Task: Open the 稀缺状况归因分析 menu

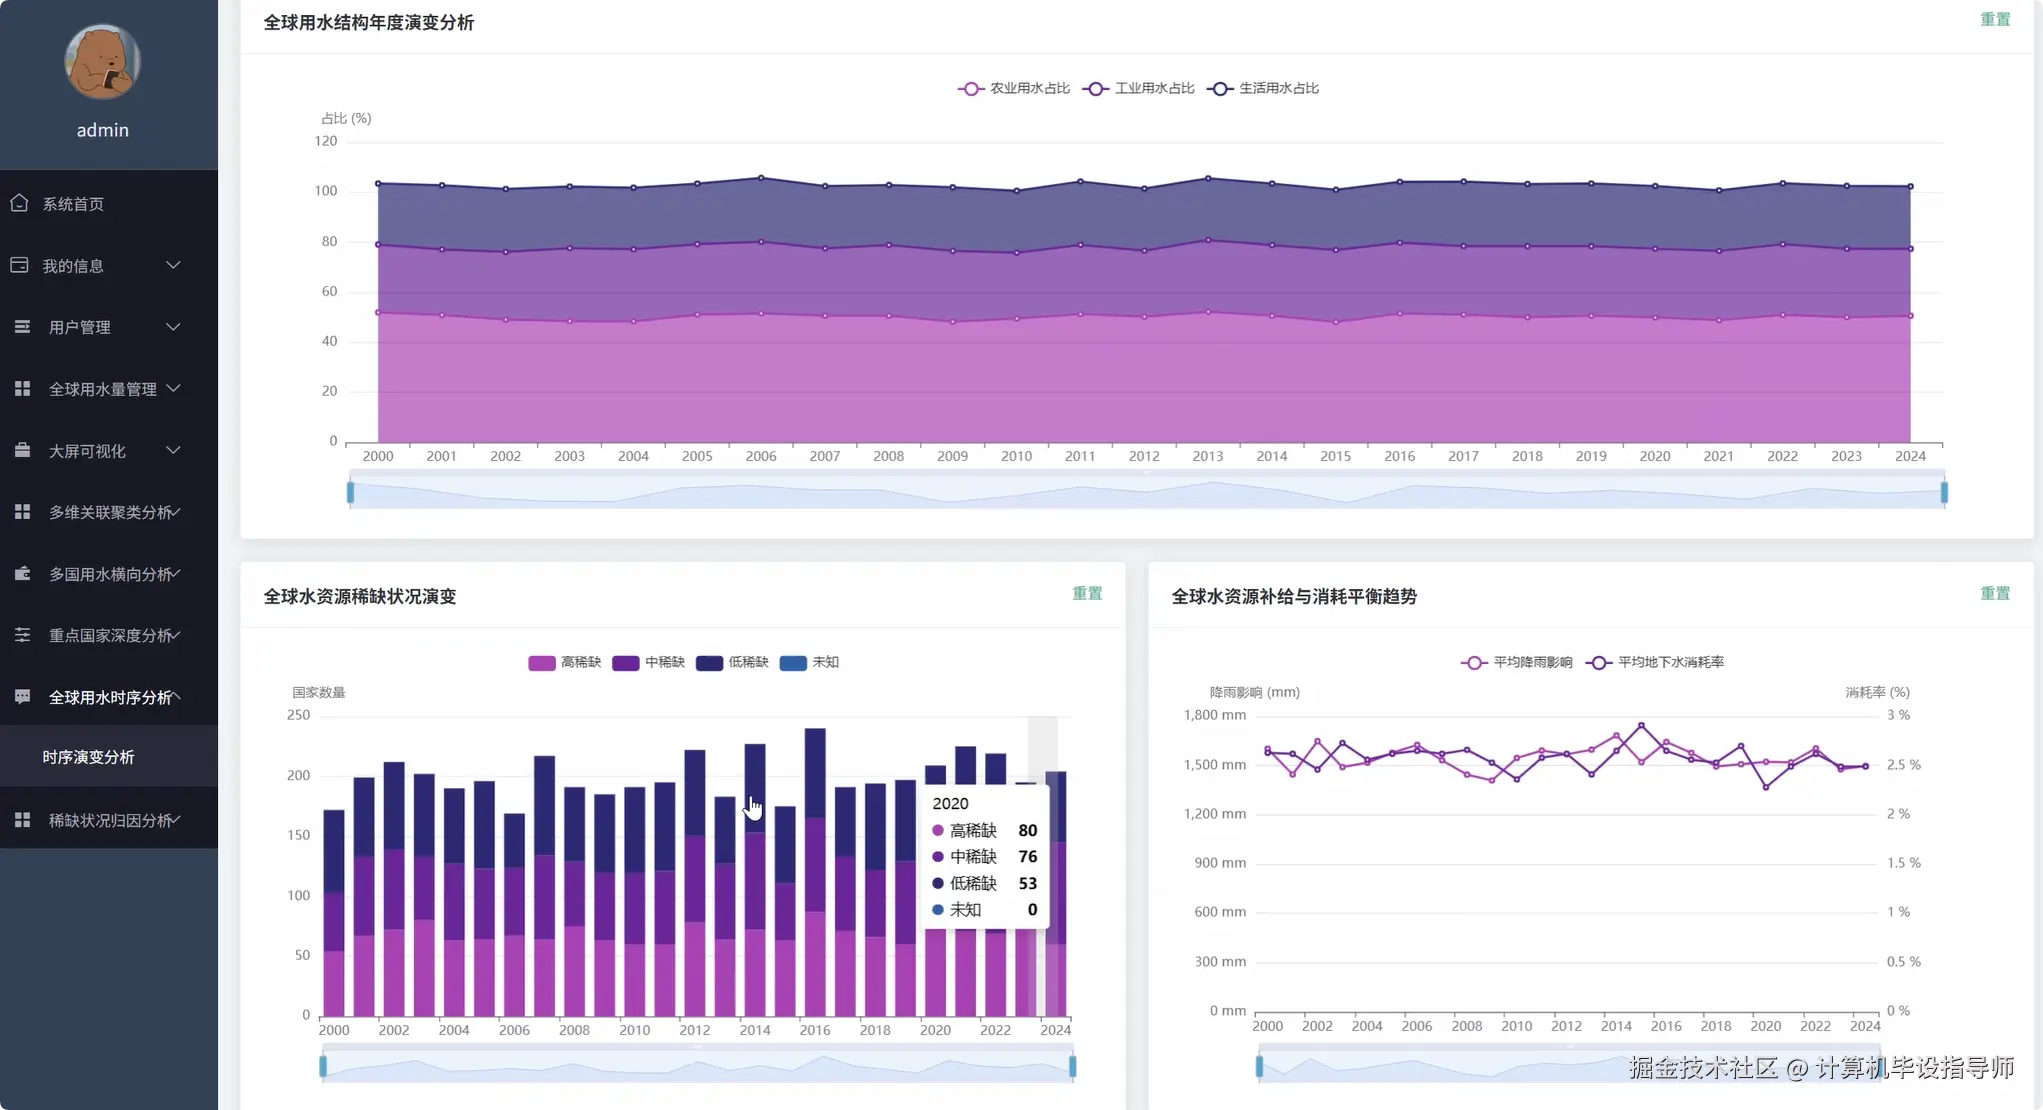Action: (110, 820)
